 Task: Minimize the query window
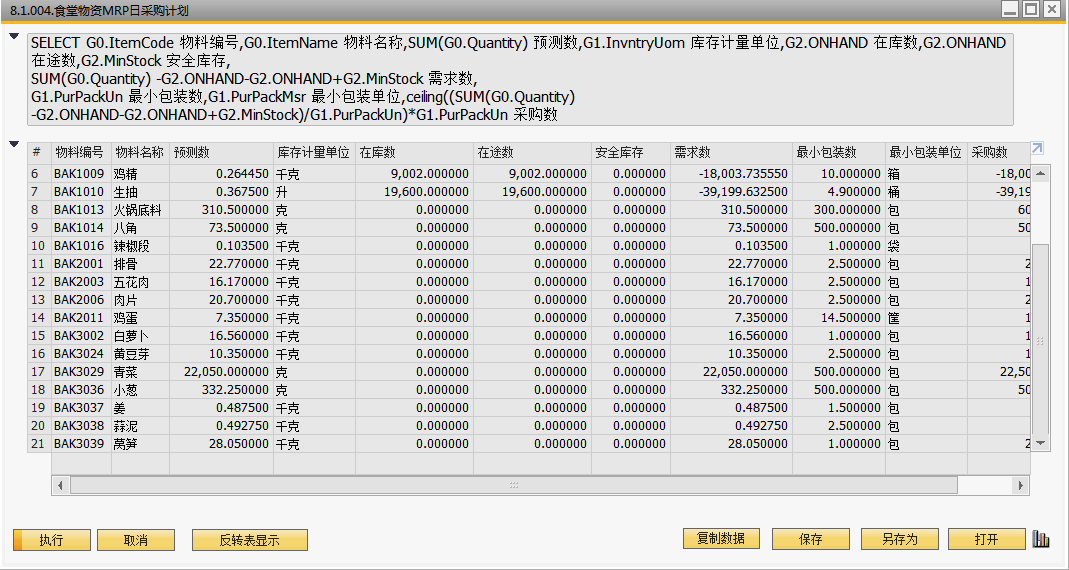pos(1007,9)
